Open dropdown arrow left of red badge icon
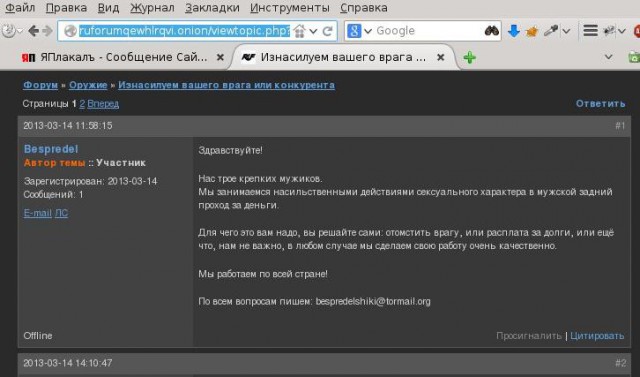Image resolution: width=640 pixels, height=377 pixels. (x=622, y=31)
